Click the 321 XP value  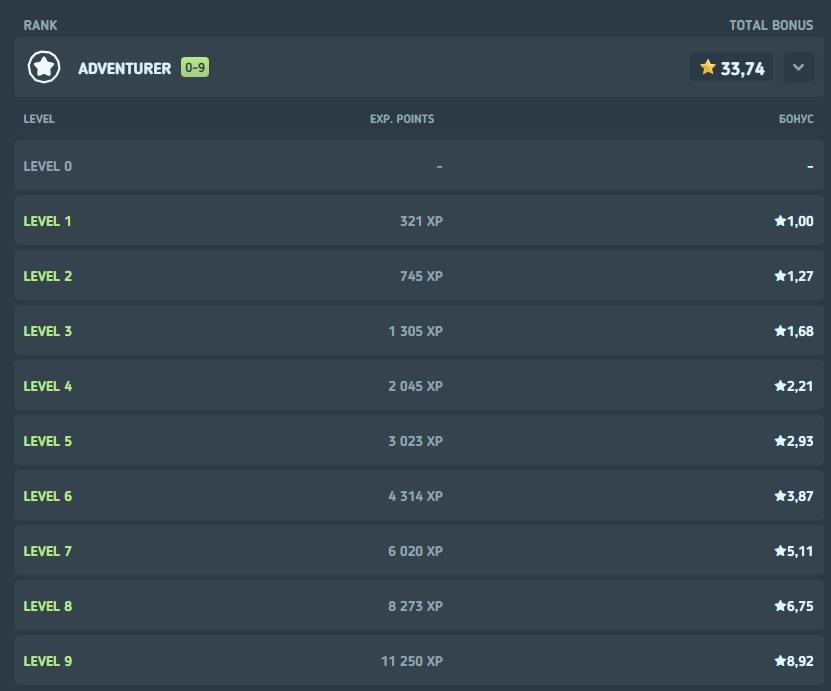coord(421,221)
